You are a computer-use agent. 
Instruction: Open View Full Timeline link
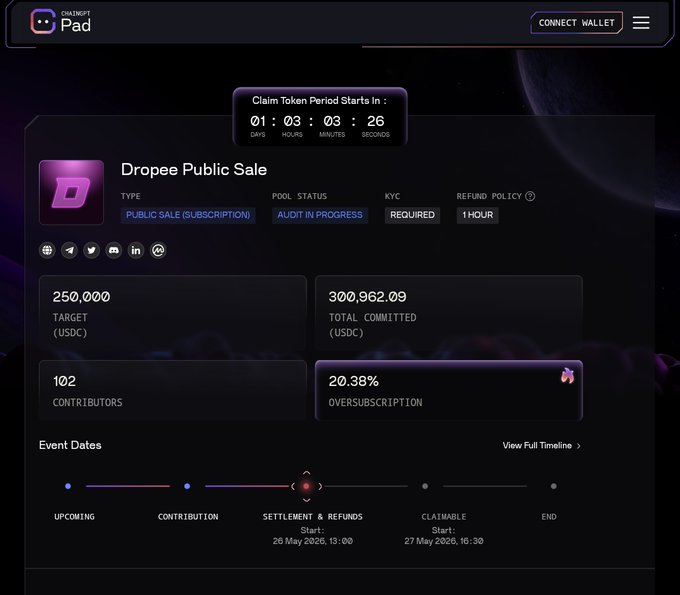[x=542, y=445]
